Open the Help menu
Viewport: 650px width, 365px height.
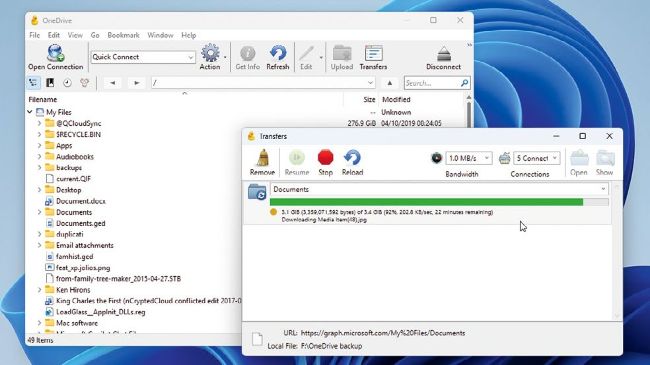[x=189, y=35]
